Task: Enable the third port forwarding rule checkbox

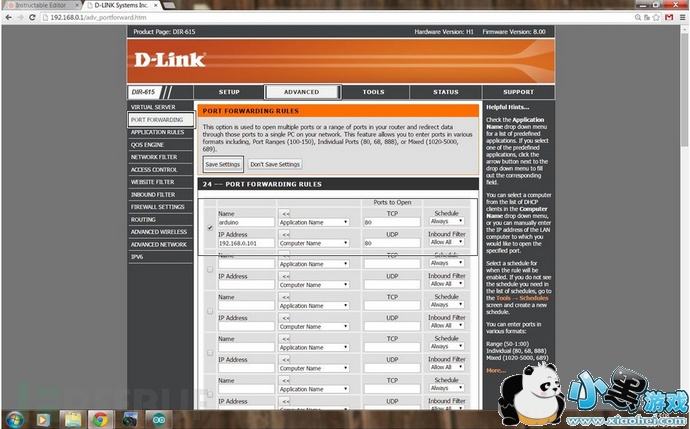Action: point(210,311)
